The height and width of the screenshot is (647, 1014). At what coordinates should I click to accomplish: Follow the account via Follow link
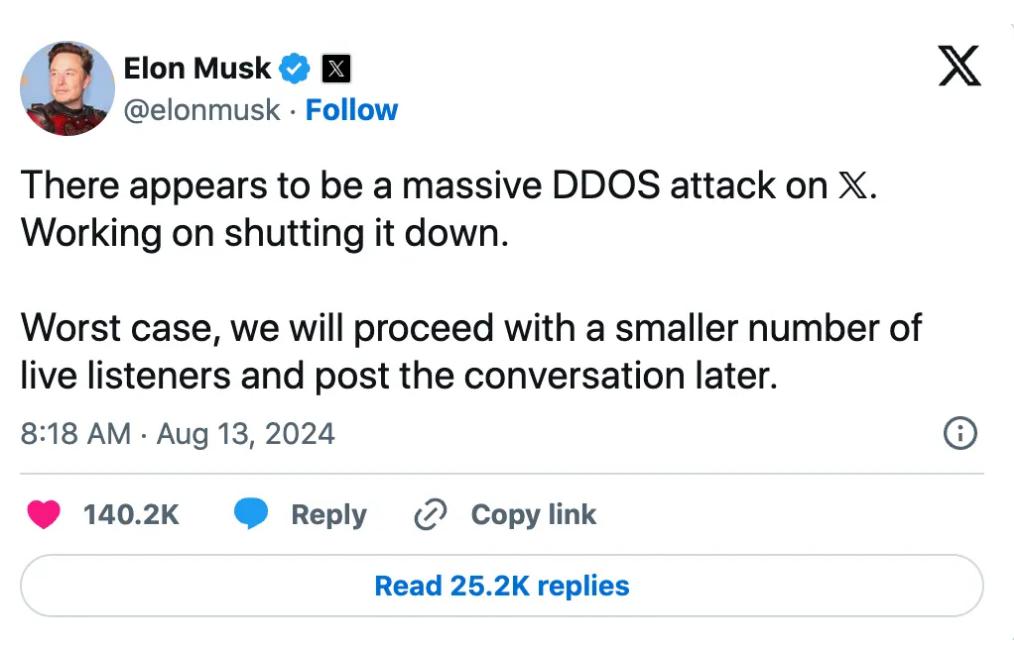[x=352, y=110]
